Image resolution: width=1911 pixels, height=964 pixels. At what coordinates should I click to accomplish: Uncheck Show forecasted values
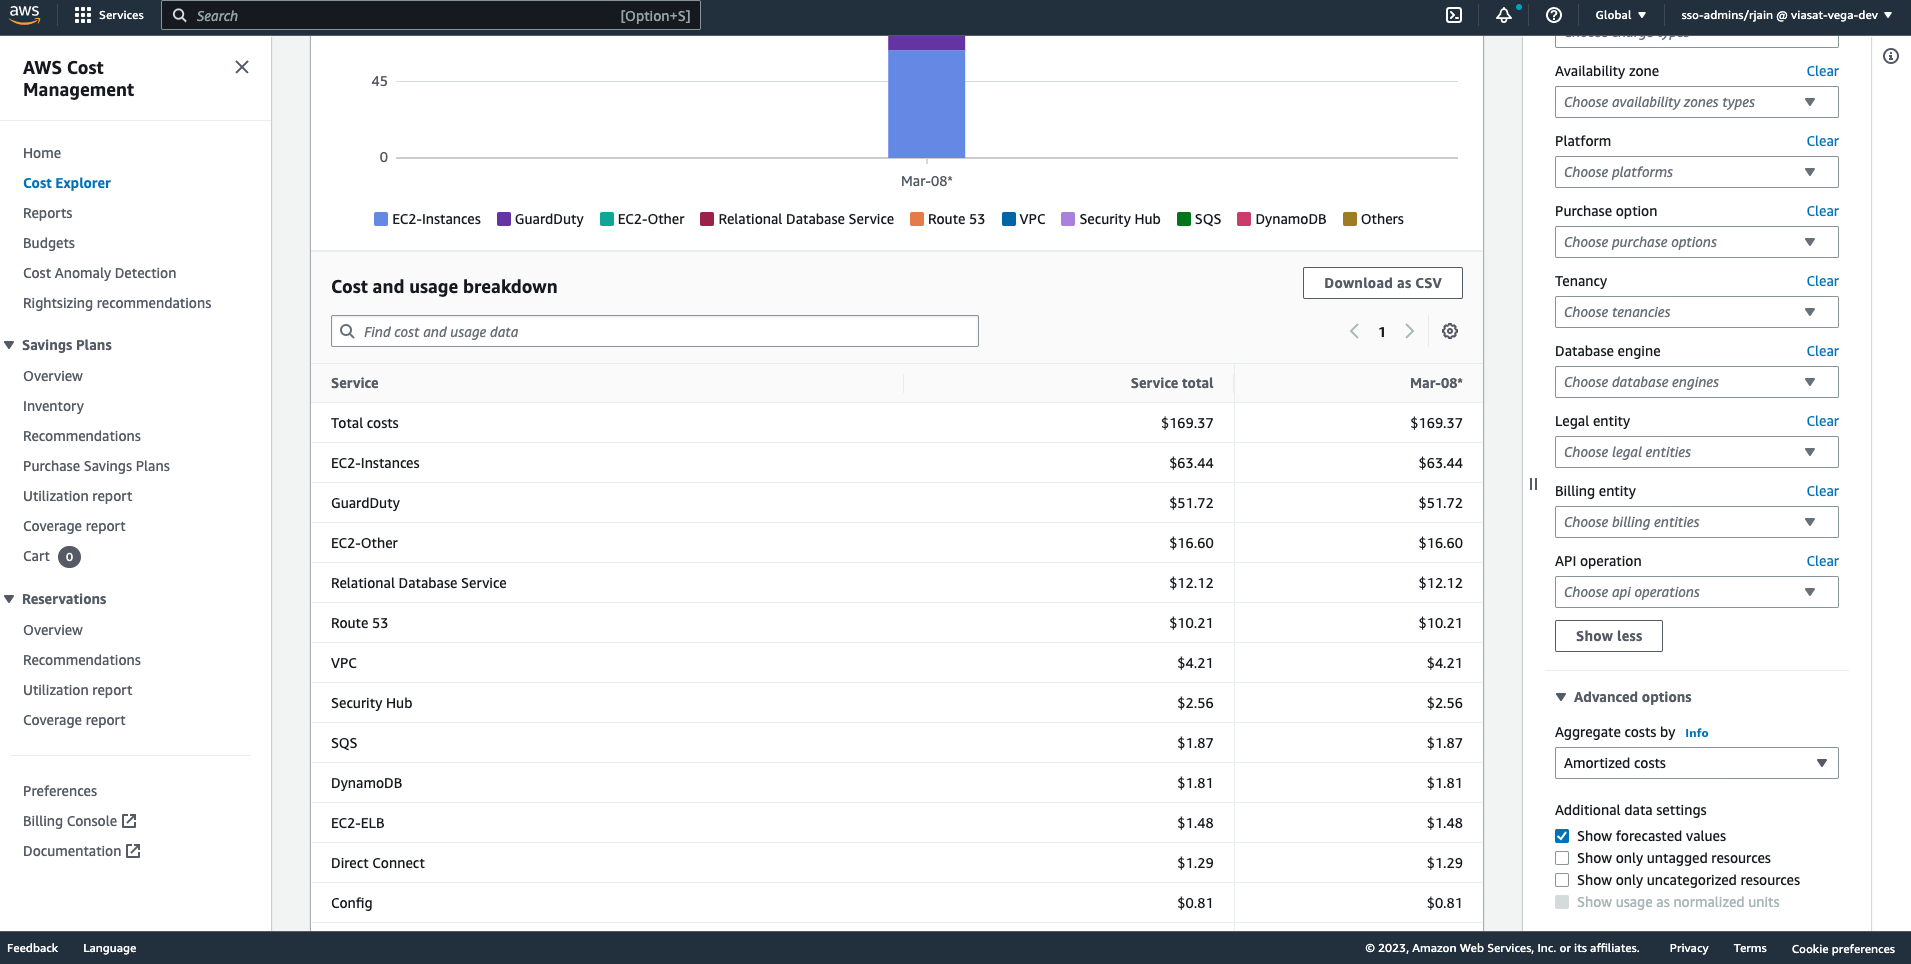[x=1562, y=836]
